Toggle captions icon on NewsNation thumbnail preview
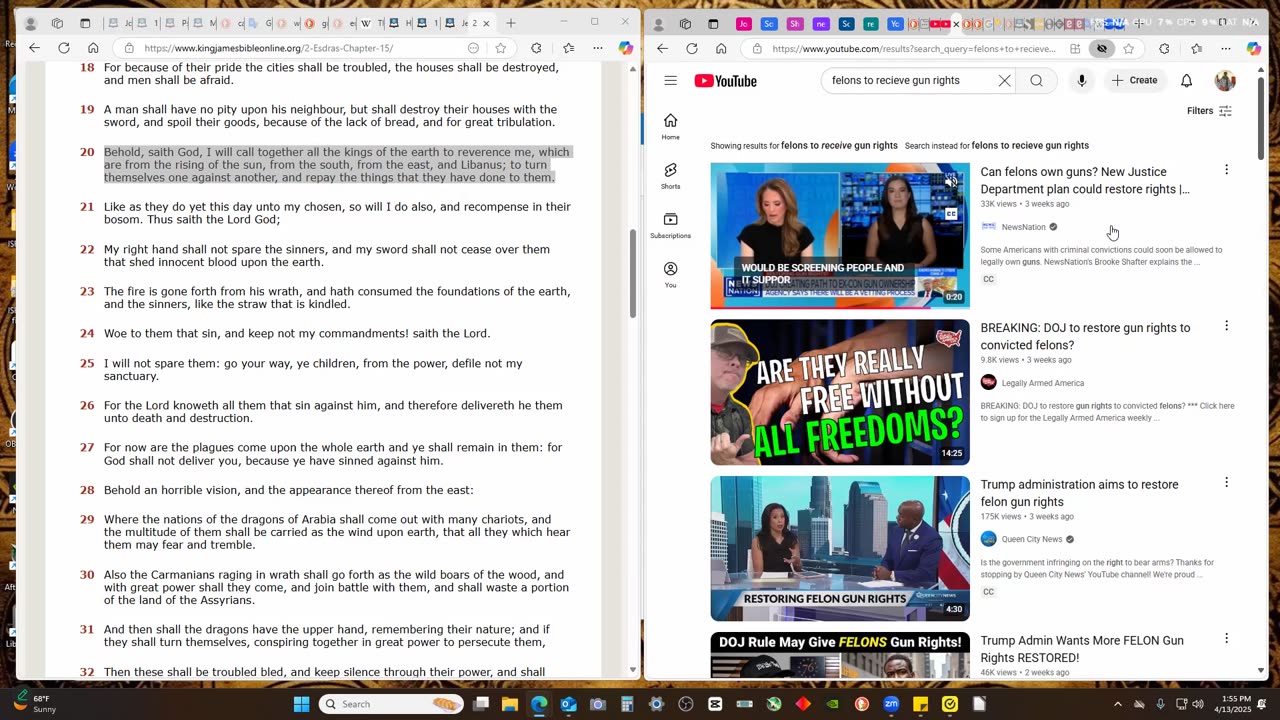1280x720 pixels. coord(951,213)
